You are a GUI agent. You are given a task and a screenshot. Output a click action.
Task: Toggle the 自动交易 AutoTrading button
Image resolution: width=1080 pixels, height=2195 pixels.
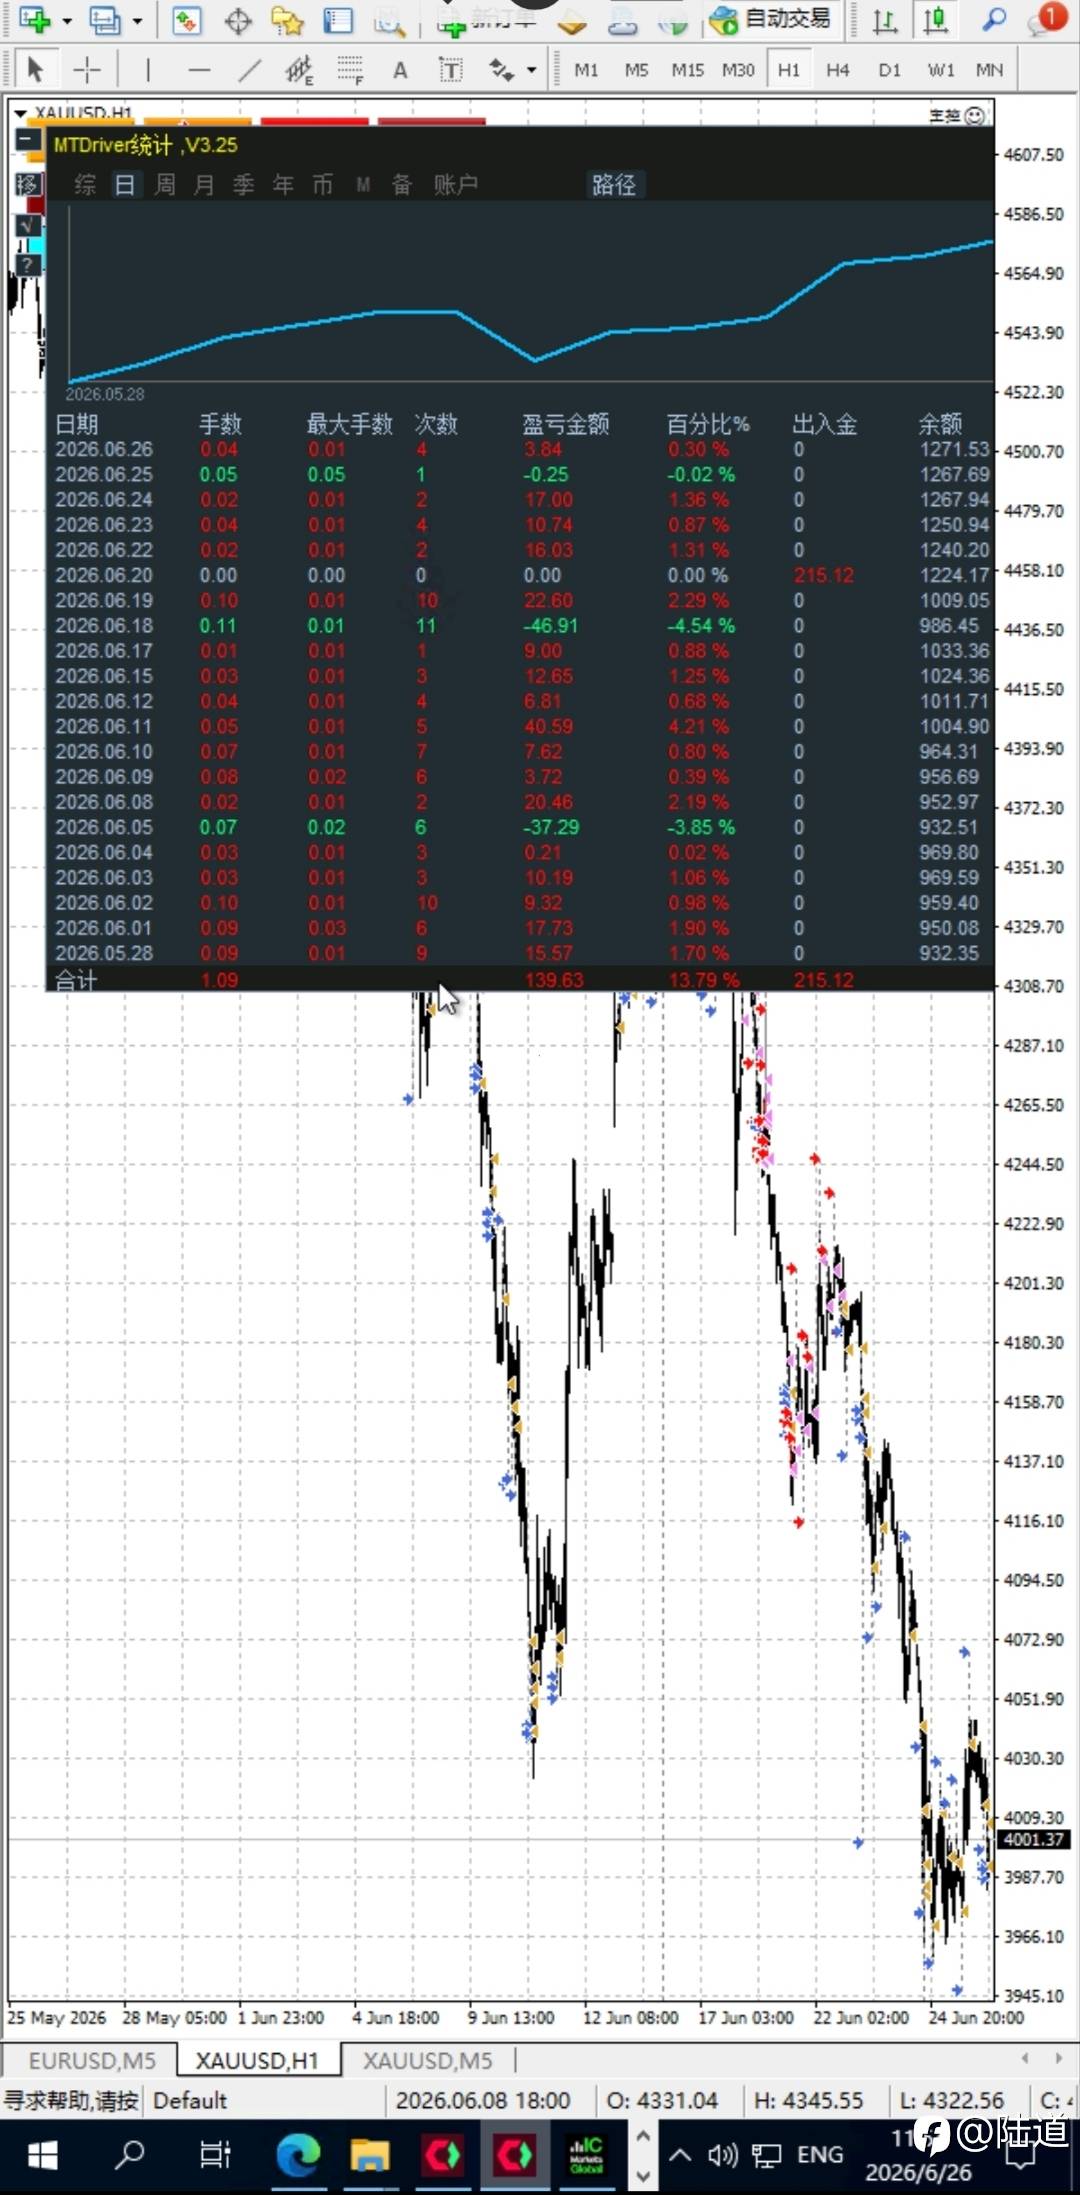coord(773,19)
